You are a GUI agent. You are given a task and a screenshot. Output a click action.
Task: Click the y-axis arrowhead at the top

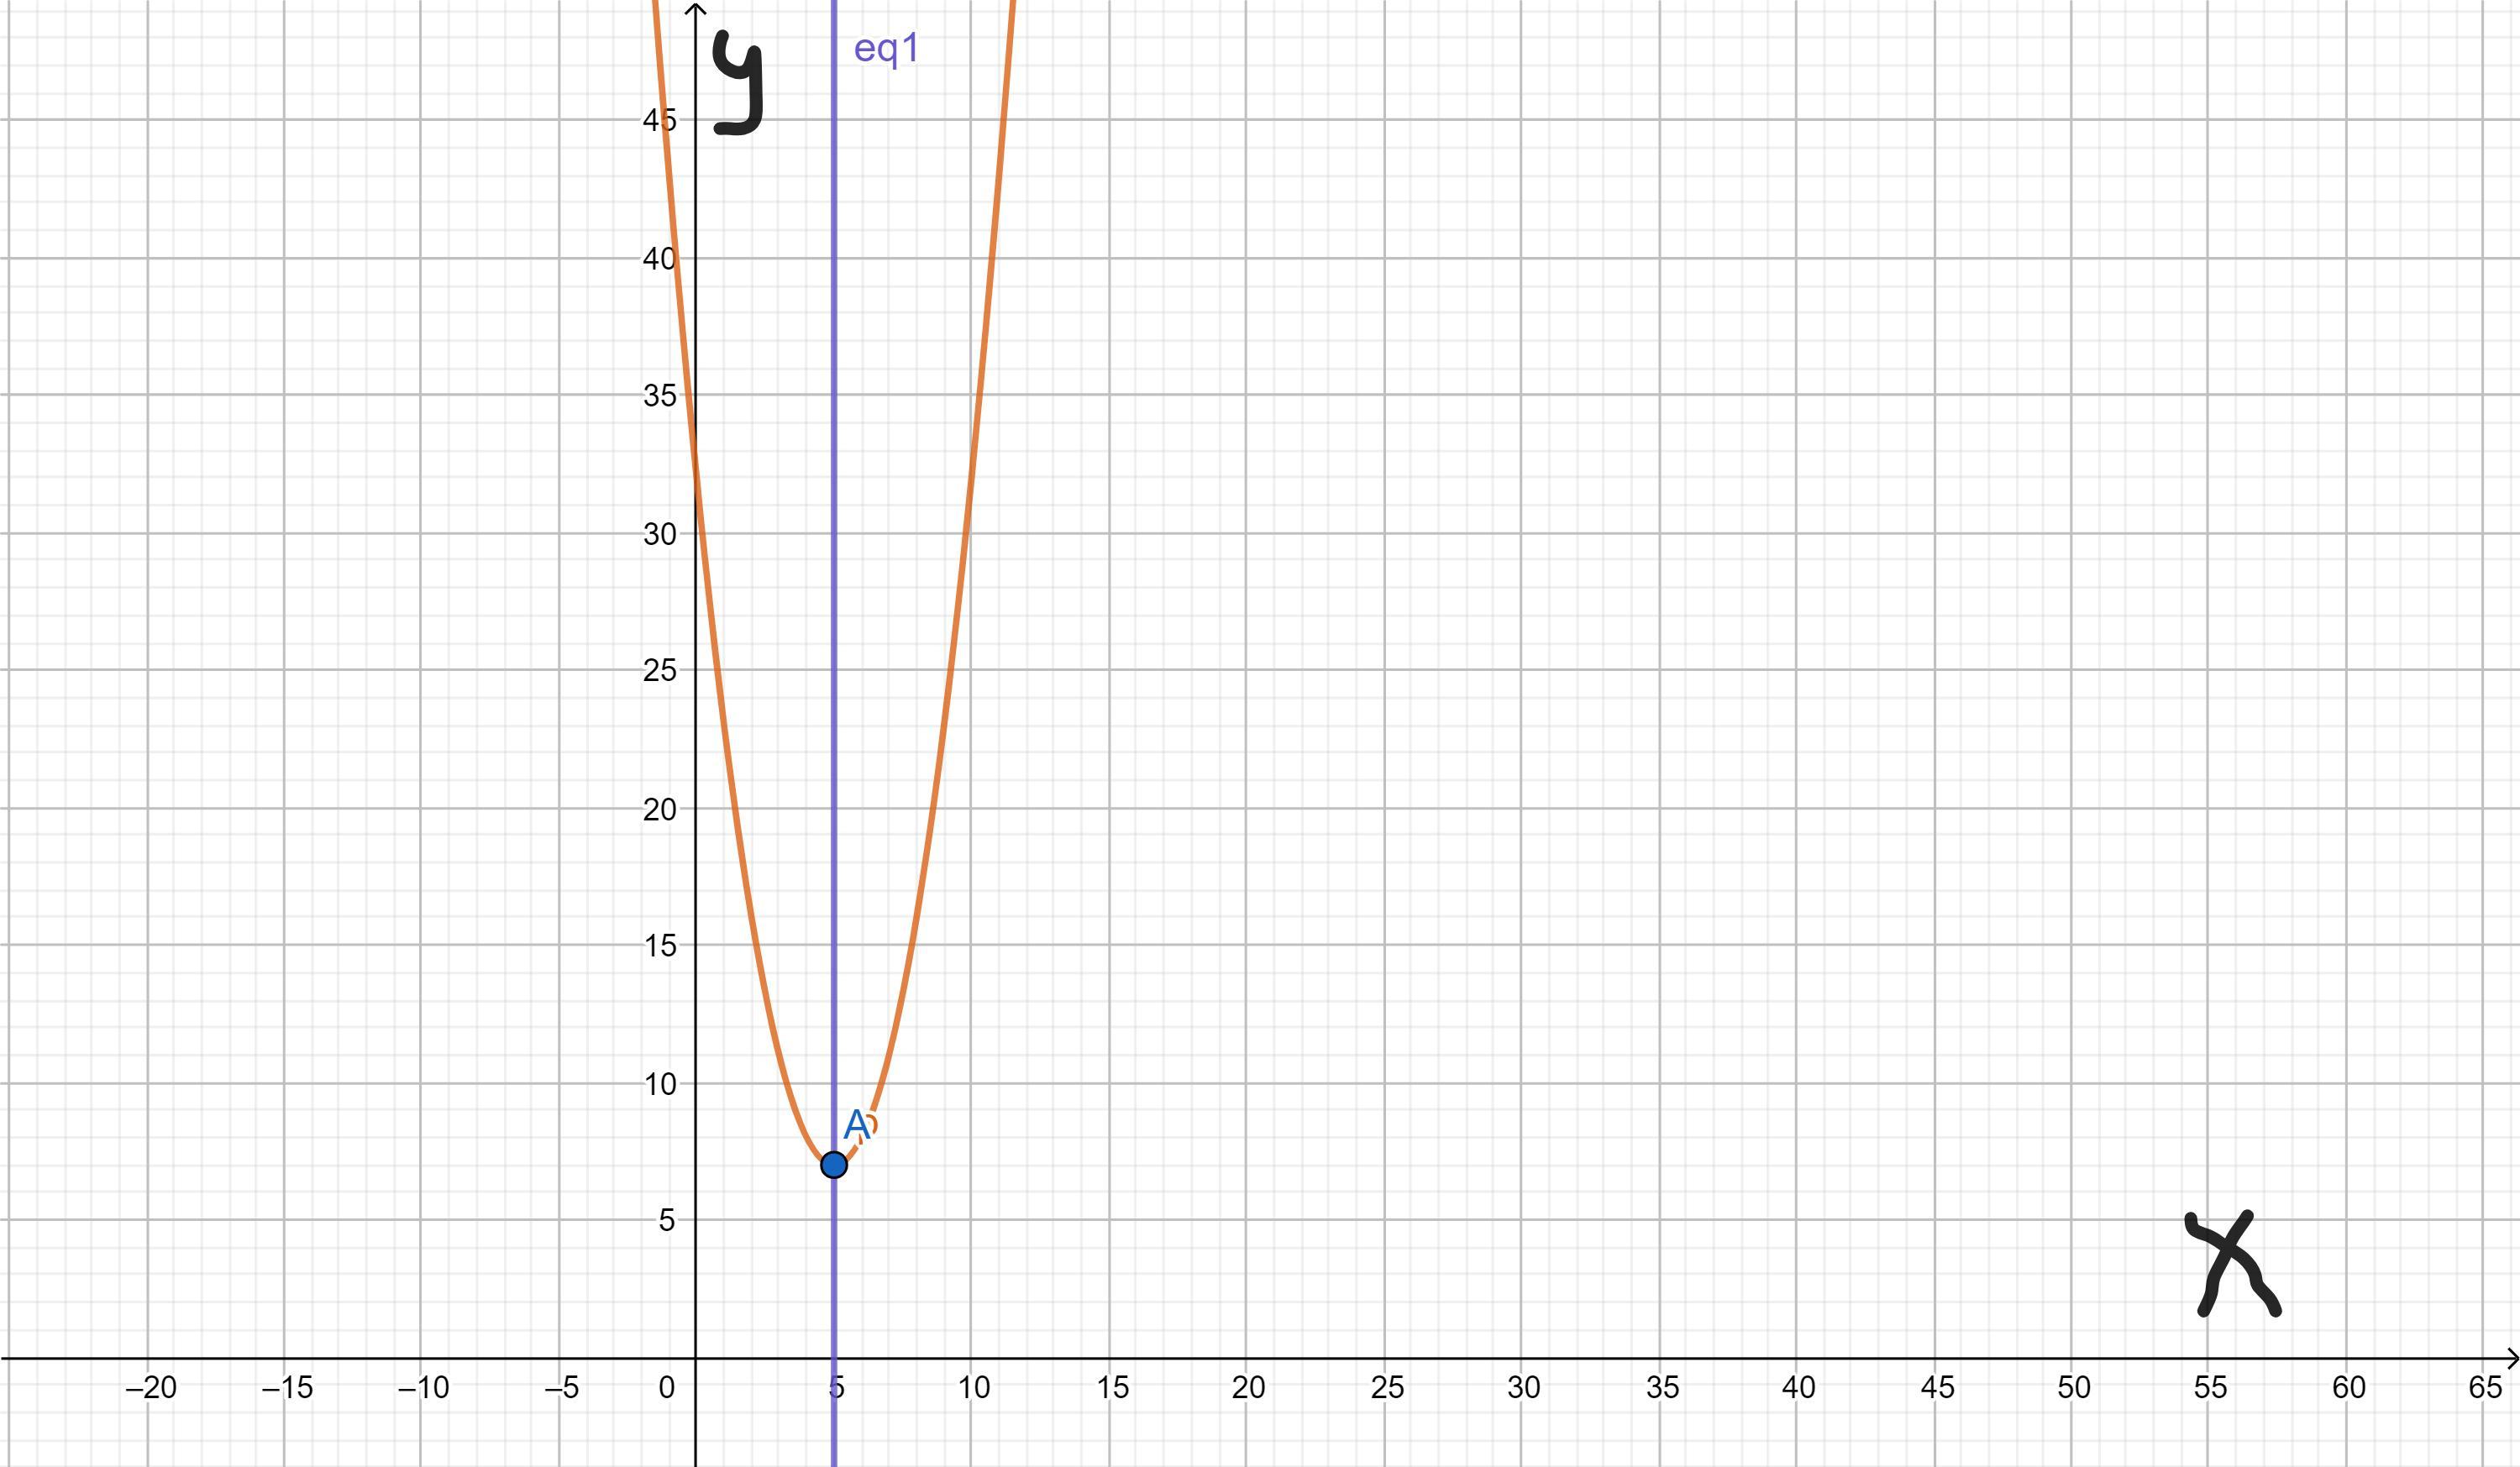point(696,9)
